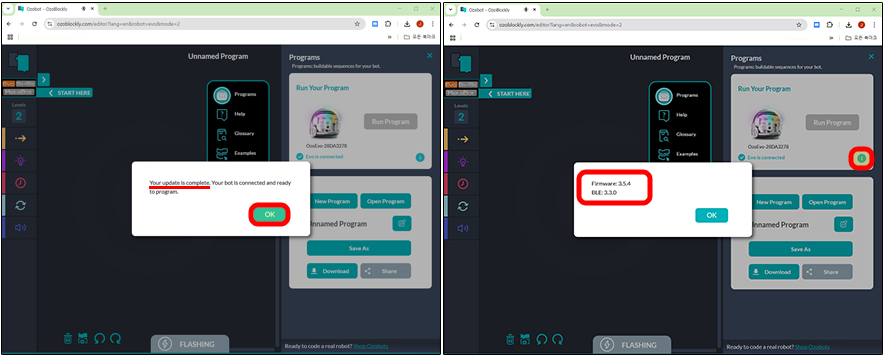This screenshot has height=362, width=885.
Task: Click the screenshot camera icon in left window
Action: click(83, 338)
